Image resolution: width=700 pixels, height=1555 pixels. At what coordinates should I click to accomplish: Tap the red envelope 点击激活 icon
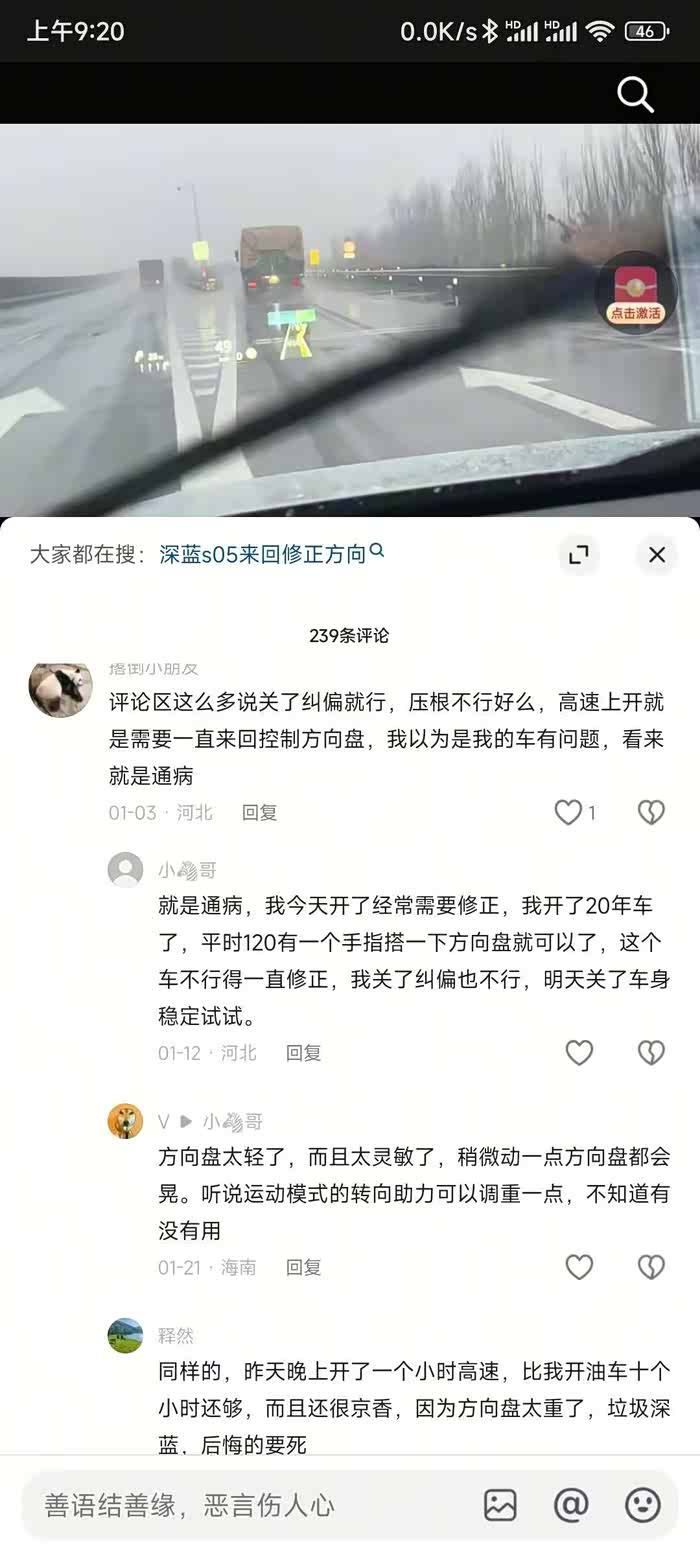click(635, 292)
